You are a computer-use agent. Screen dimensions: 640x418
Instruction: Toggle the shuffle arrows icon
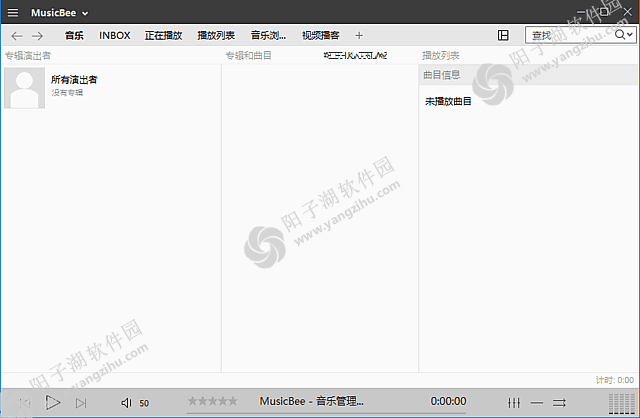pos(559,403)
